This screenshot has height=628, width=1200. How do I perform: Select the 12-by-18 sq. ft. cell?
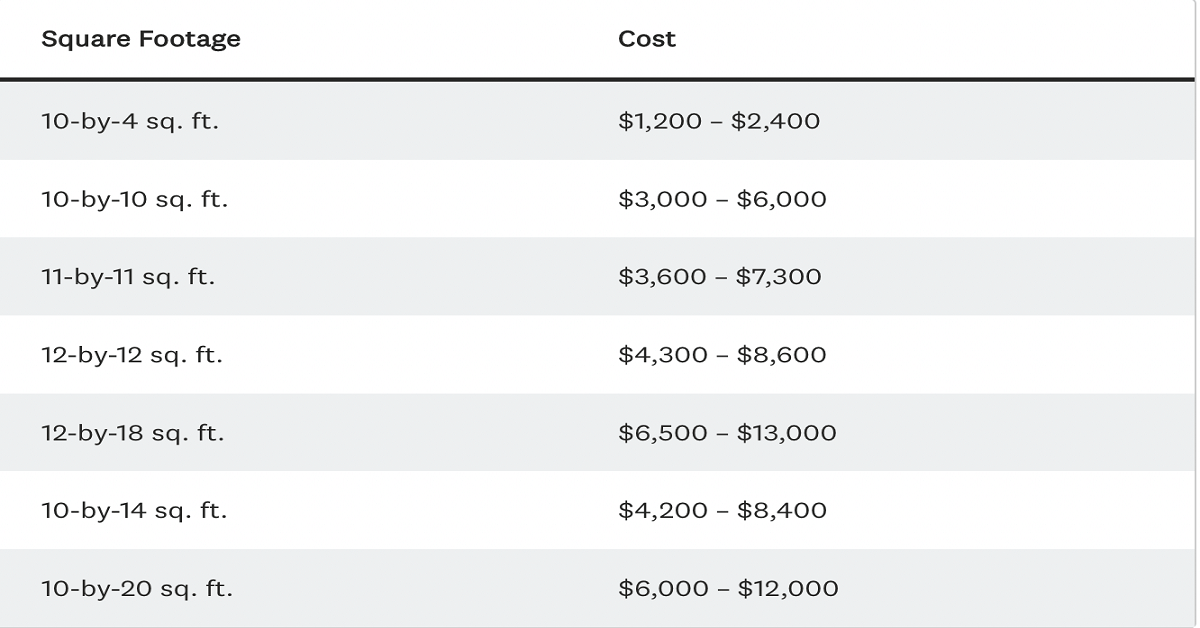(x=133, y=433)
